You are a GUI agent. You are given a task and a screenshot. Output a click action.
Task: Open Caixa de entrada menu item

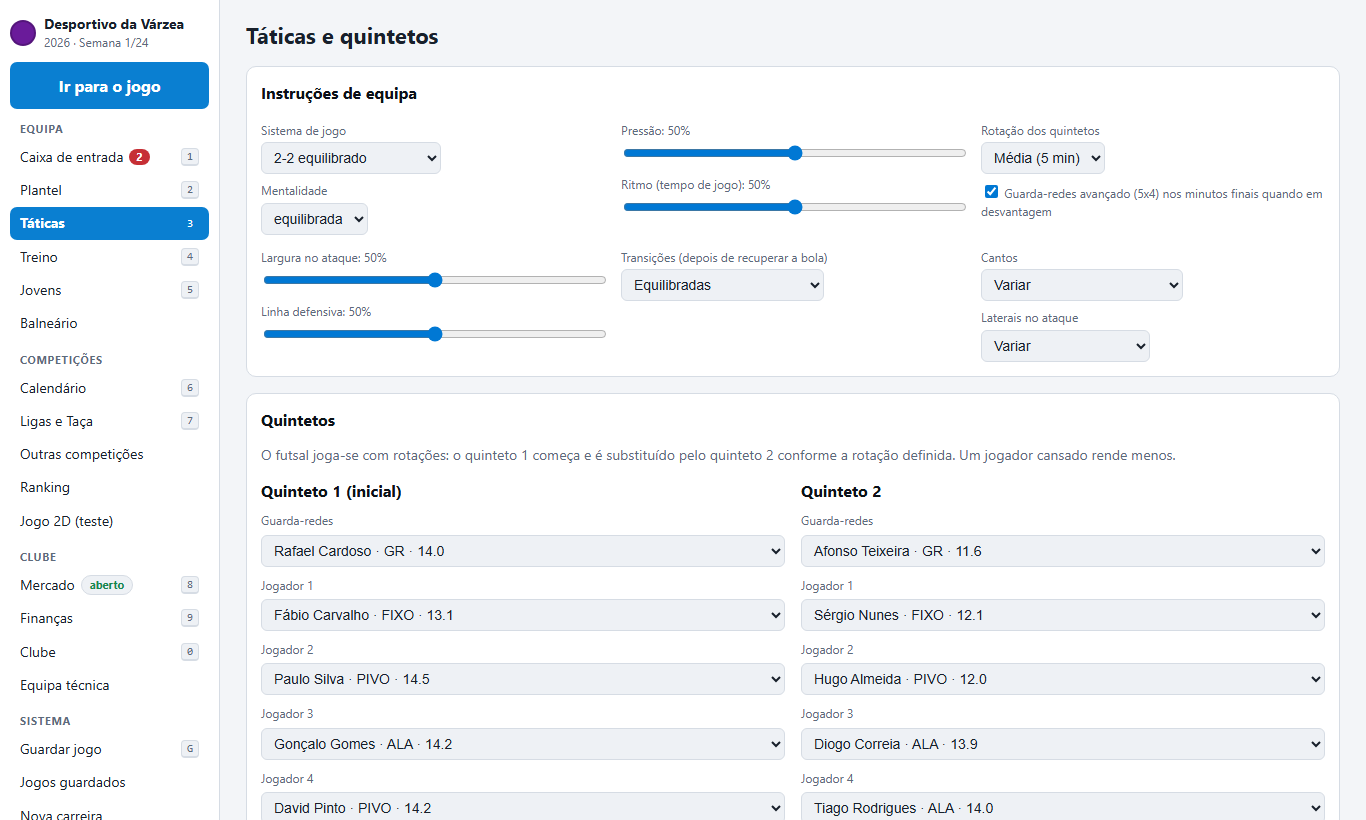click(x=109, y=157)
